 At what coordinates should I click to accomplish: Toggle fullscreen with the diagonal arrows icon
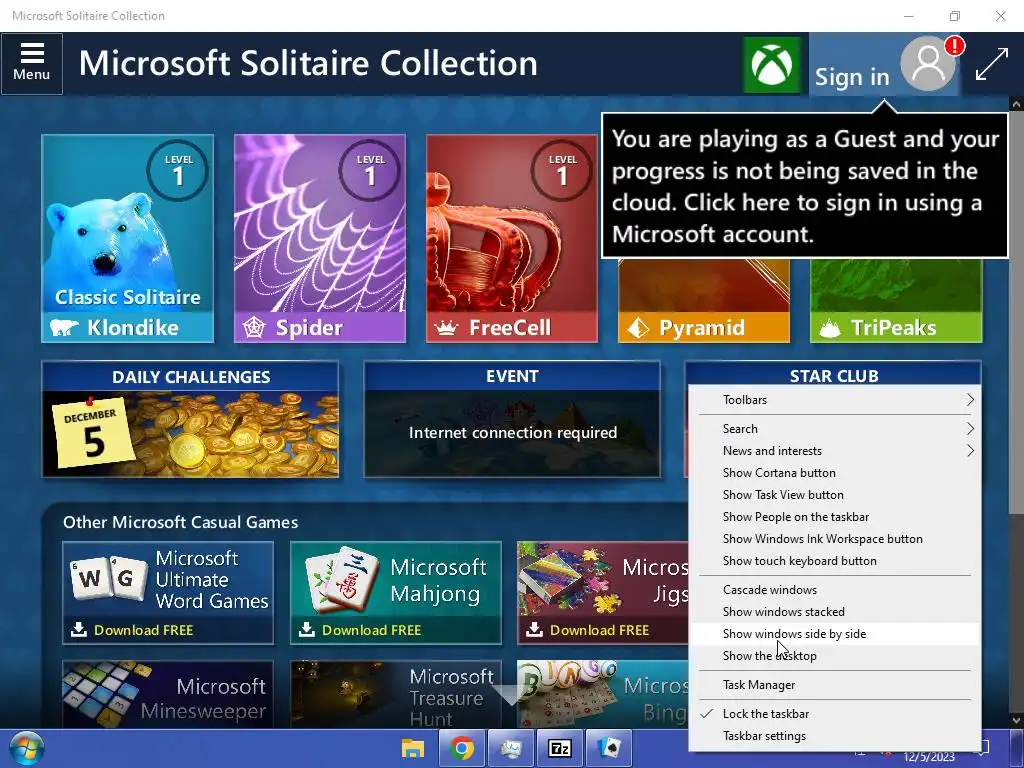(991, 64)
